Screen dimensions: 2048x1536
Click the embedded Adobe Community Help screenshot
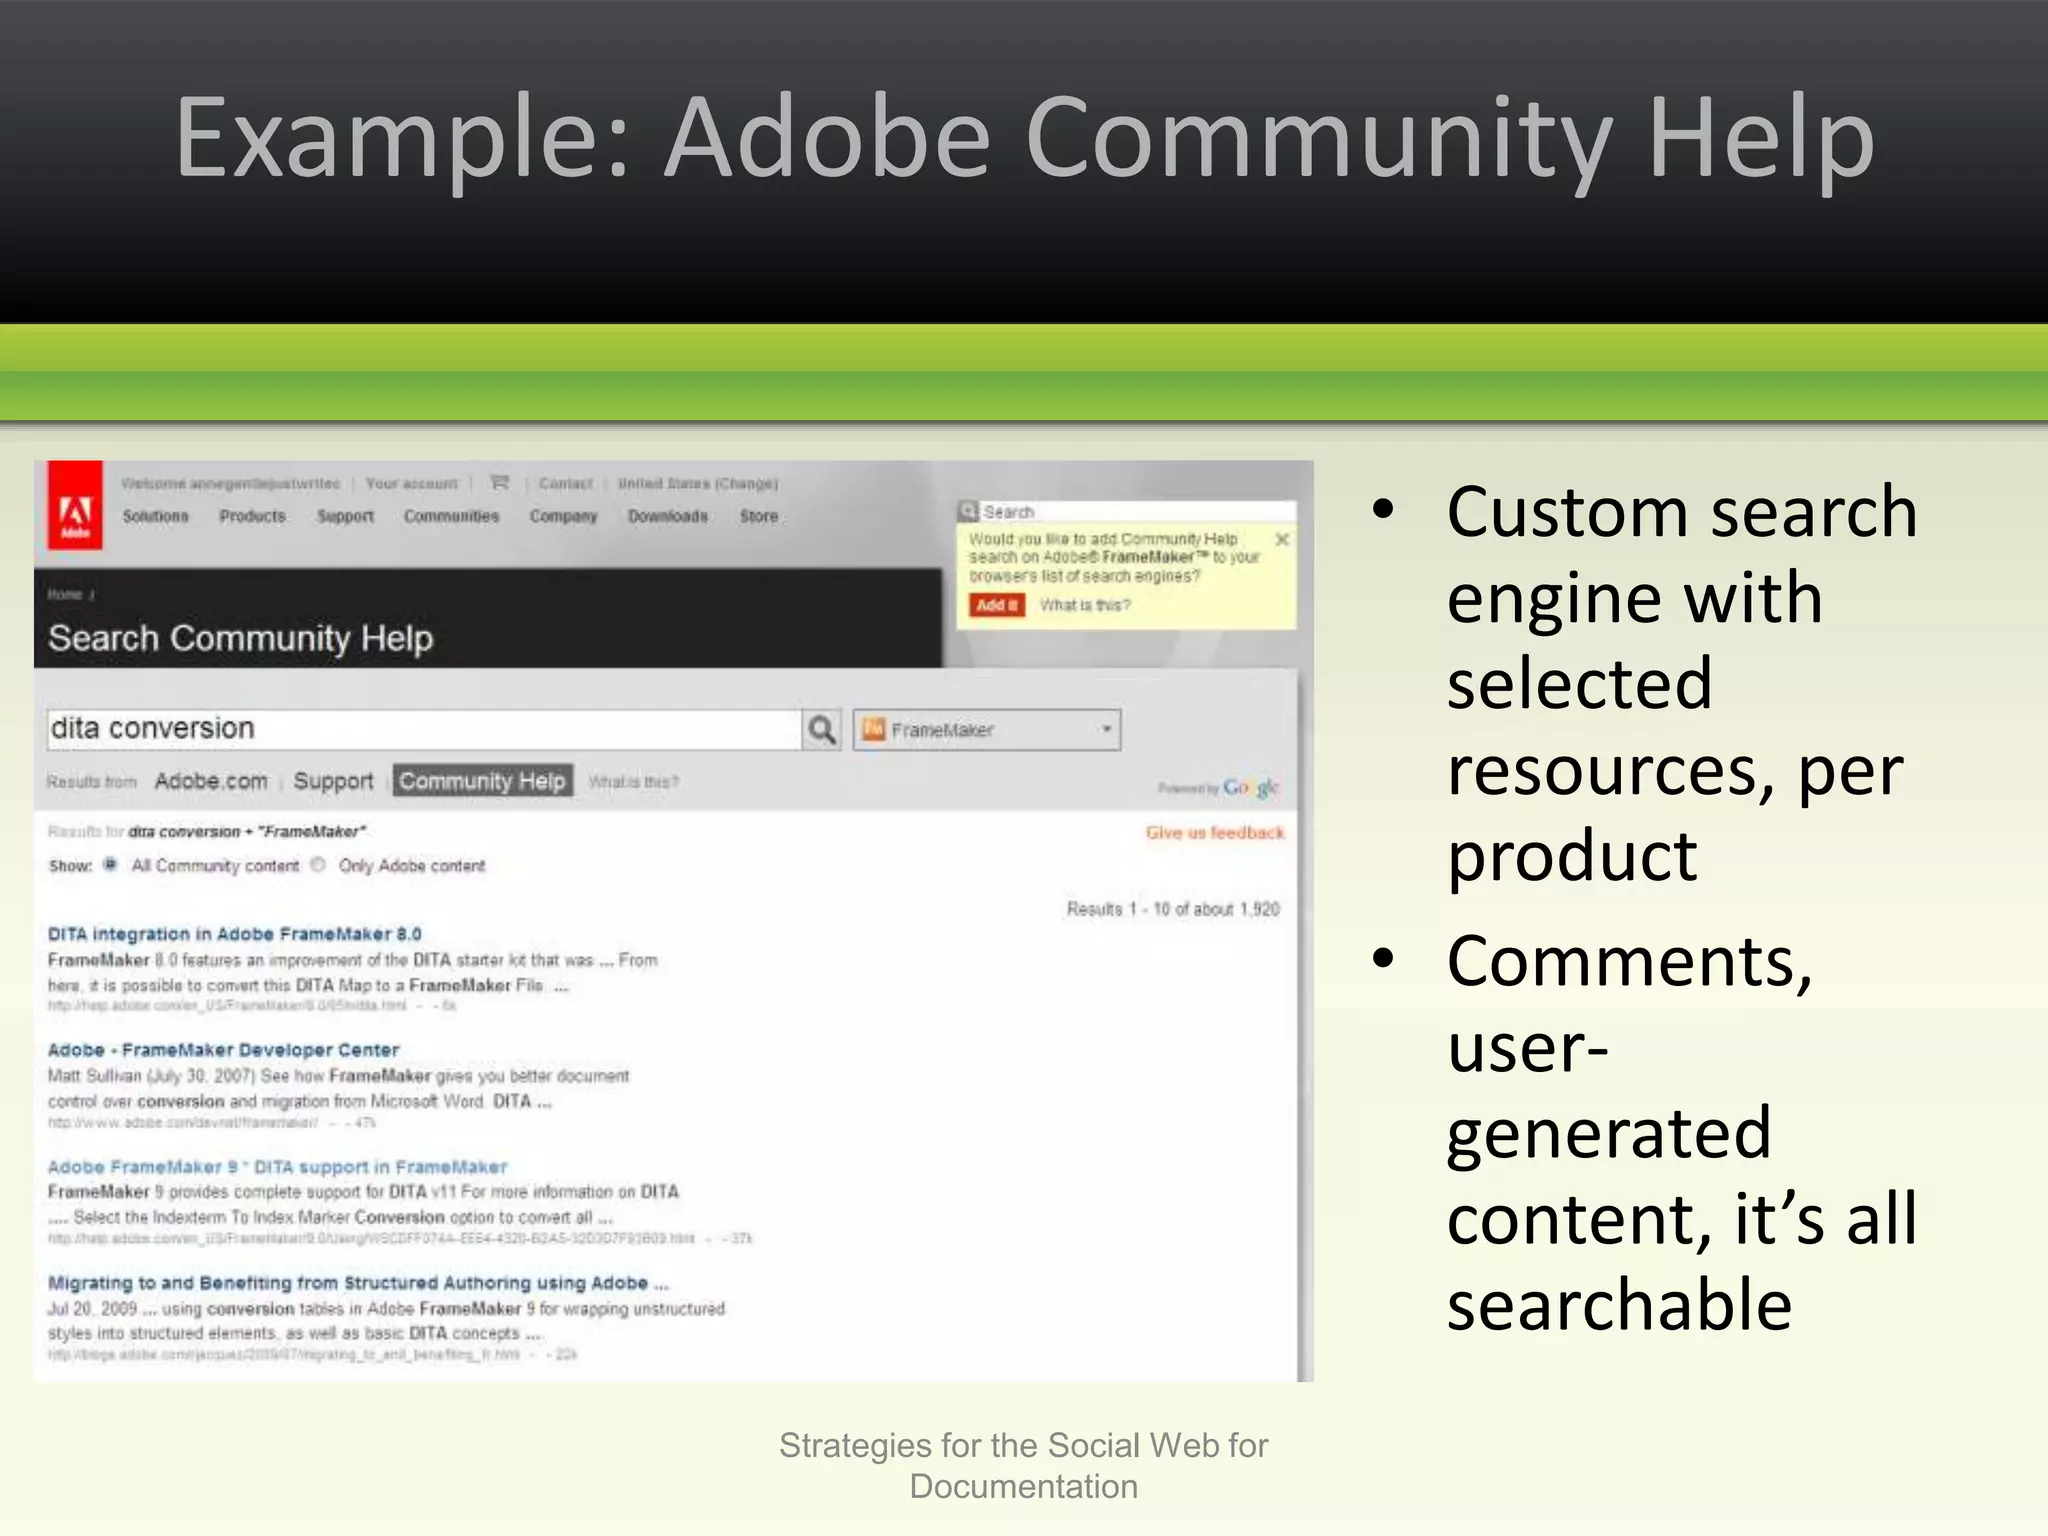pos(673,921)
